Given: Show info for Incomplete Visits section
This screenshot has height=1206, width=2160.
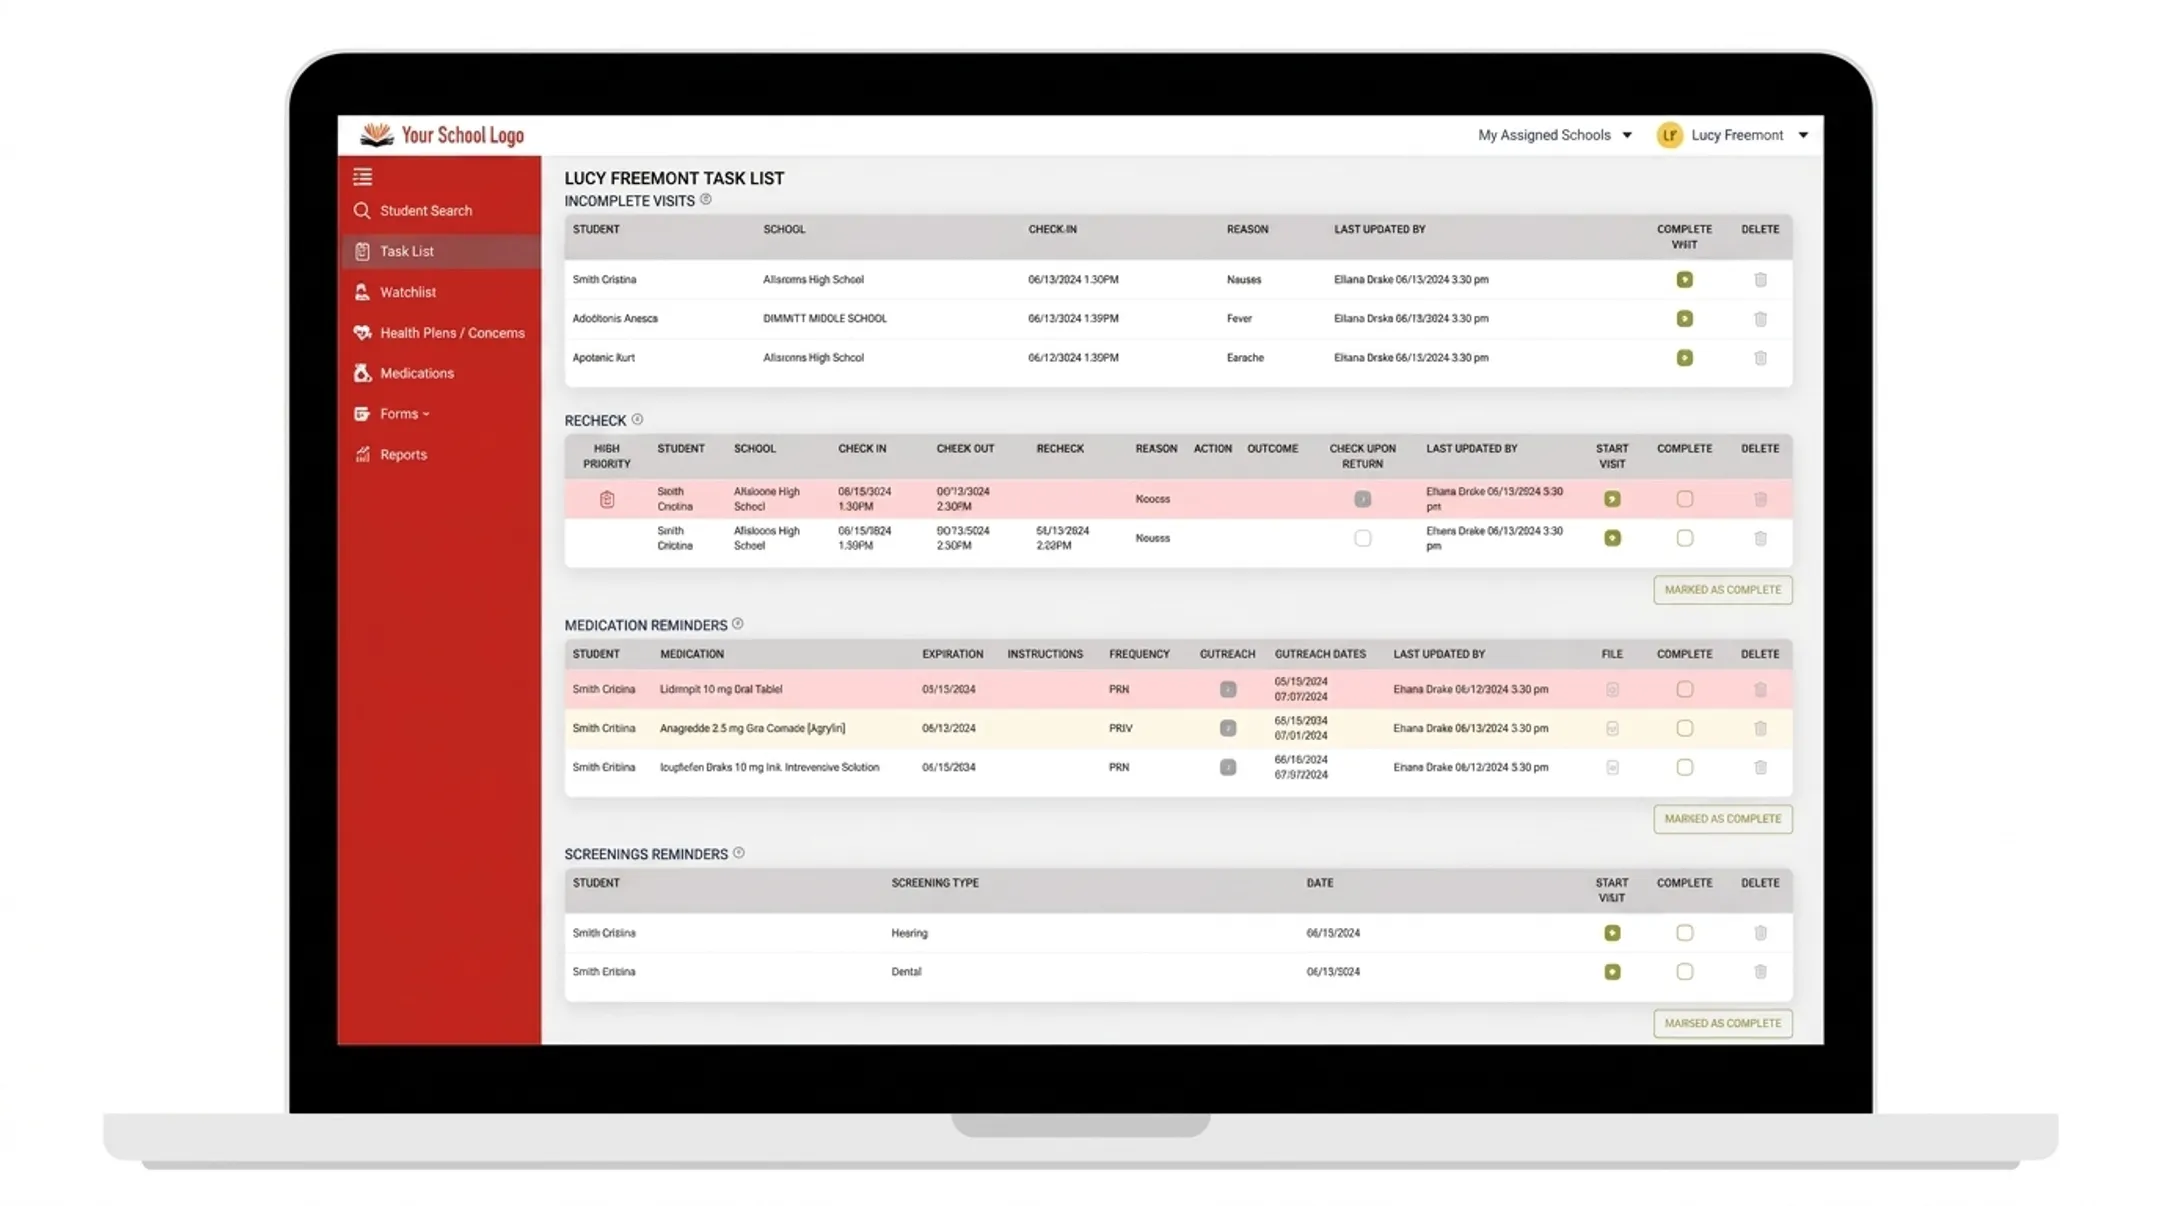Looking at the screenshot, I should (706, 200).
